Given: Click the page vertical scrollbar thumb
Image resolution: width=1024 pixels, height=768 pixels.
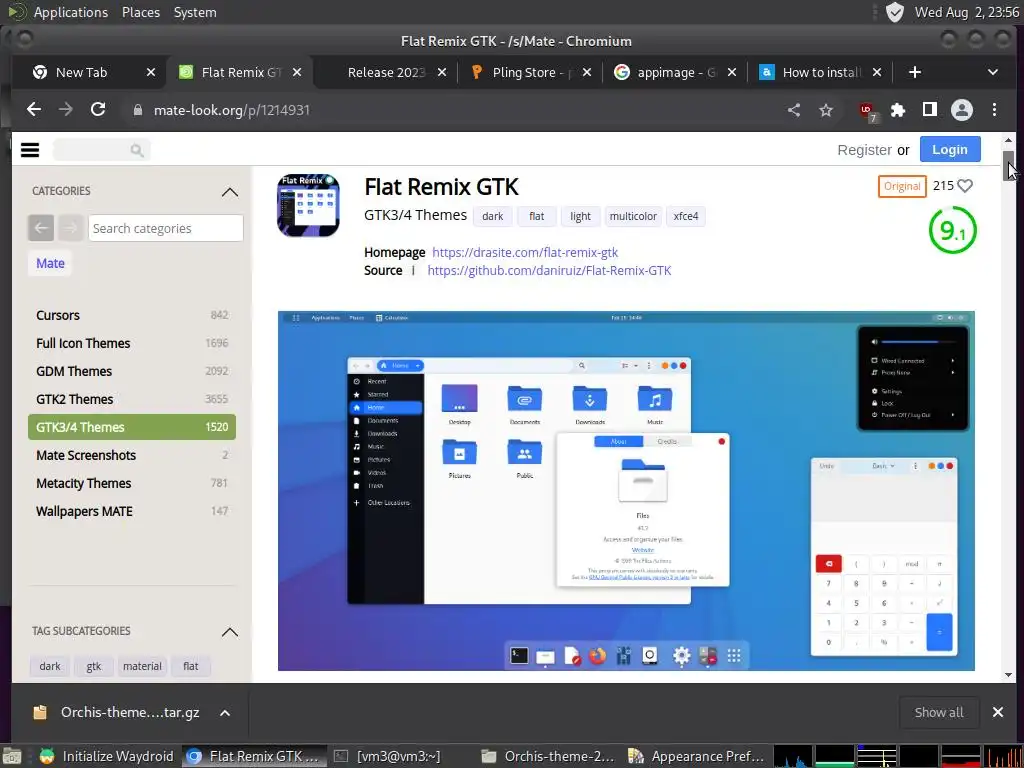Looking at the screenshot, I should tap(1008, 166).
